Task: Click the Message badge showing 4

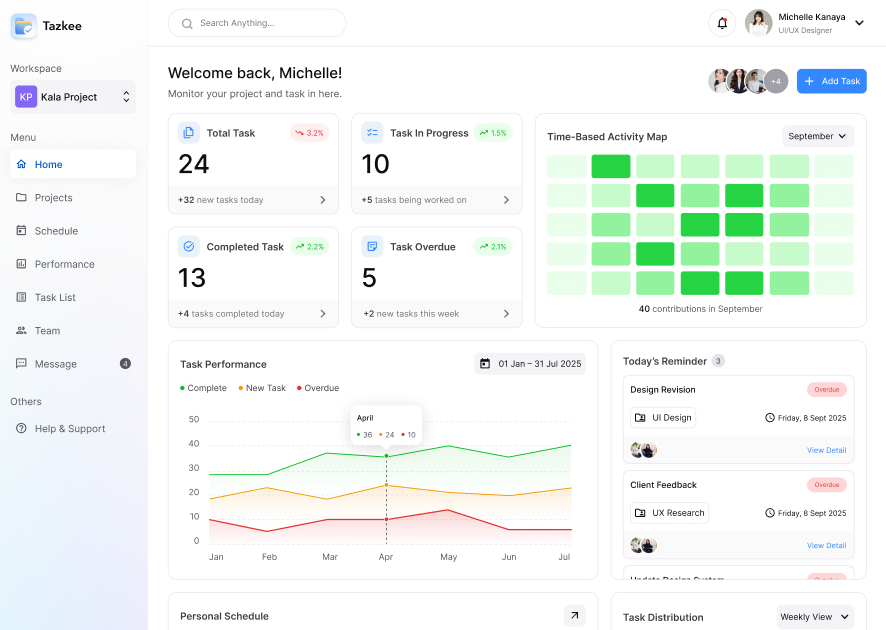Action: 125,363
